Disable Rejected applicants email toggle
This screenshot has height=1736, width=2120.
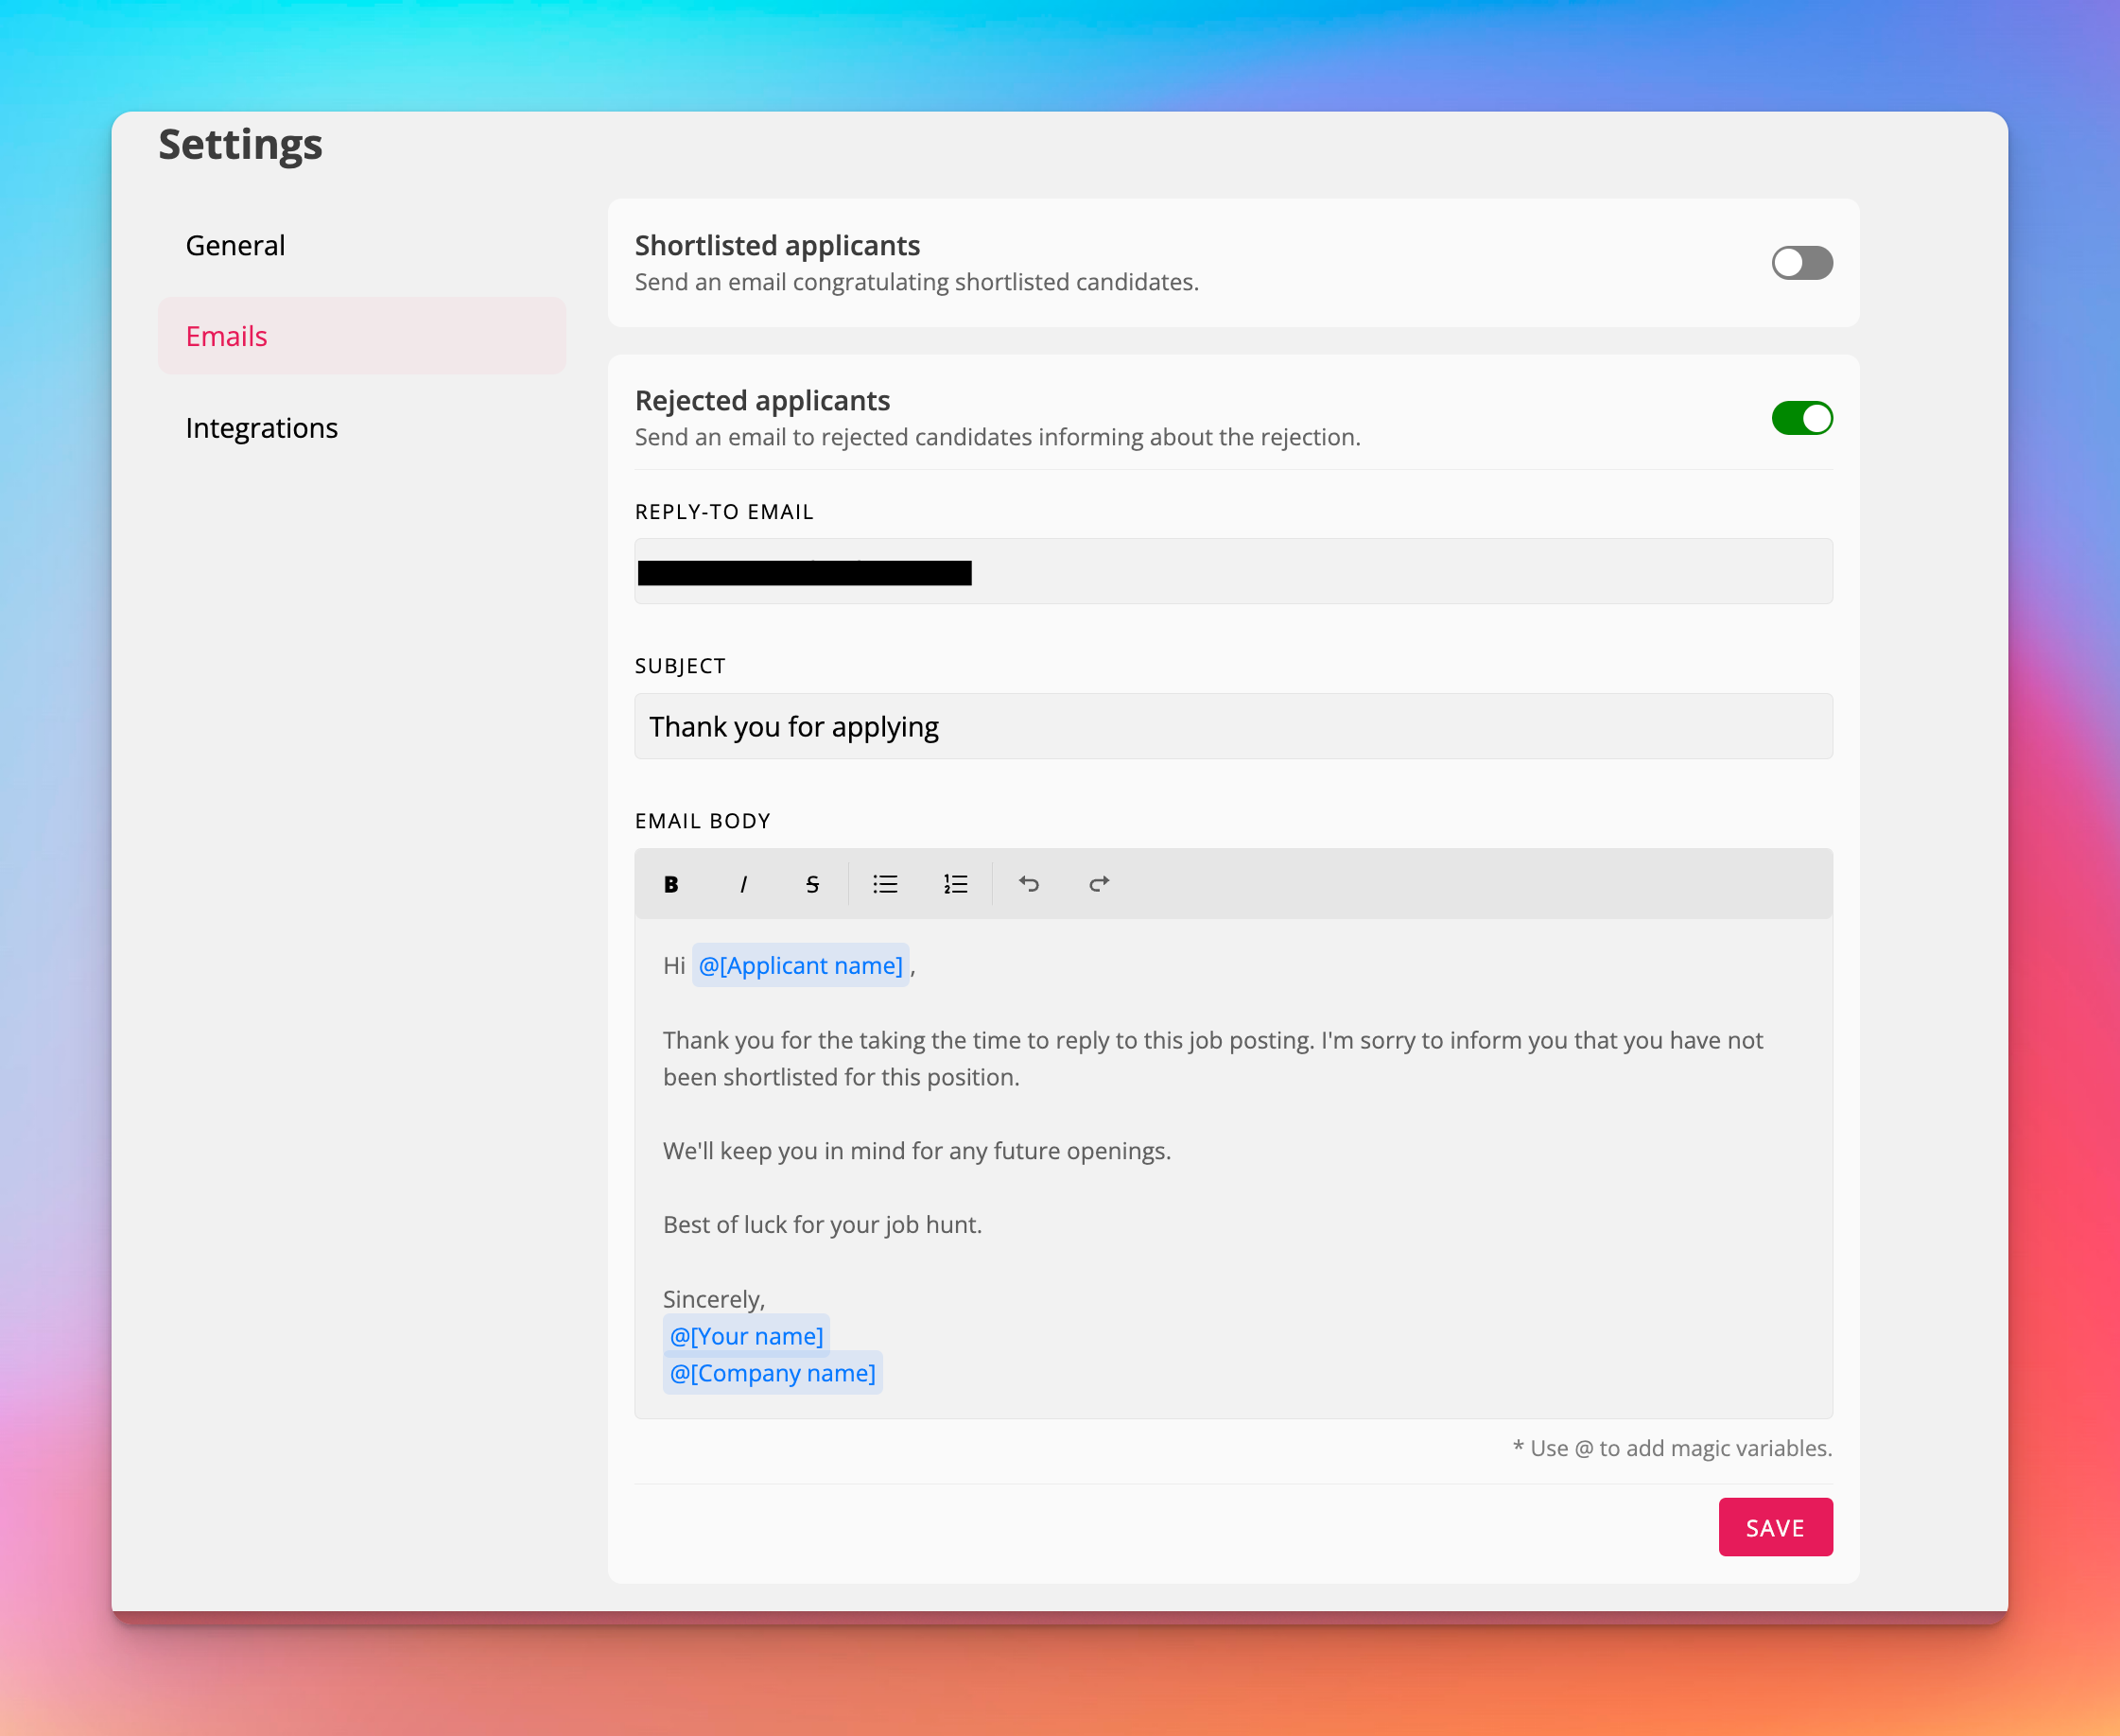[1801, 418]
